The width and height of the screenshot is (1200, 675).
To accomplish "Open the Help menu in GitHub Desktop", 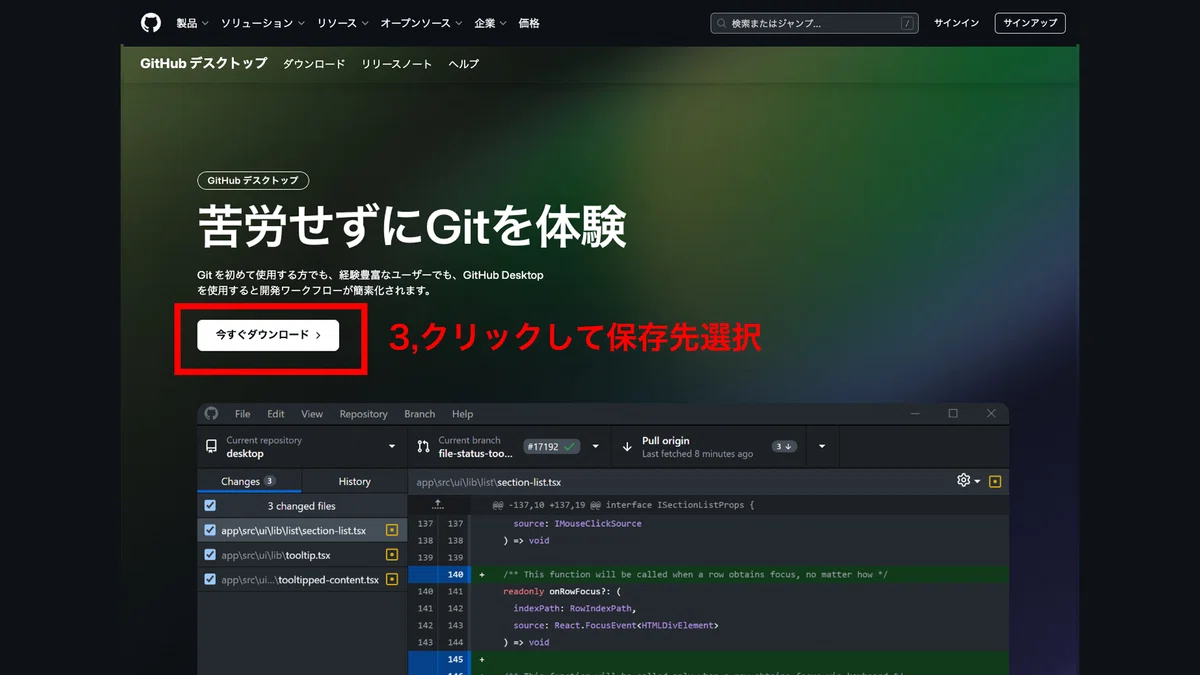I will click(x=462, y=414).
